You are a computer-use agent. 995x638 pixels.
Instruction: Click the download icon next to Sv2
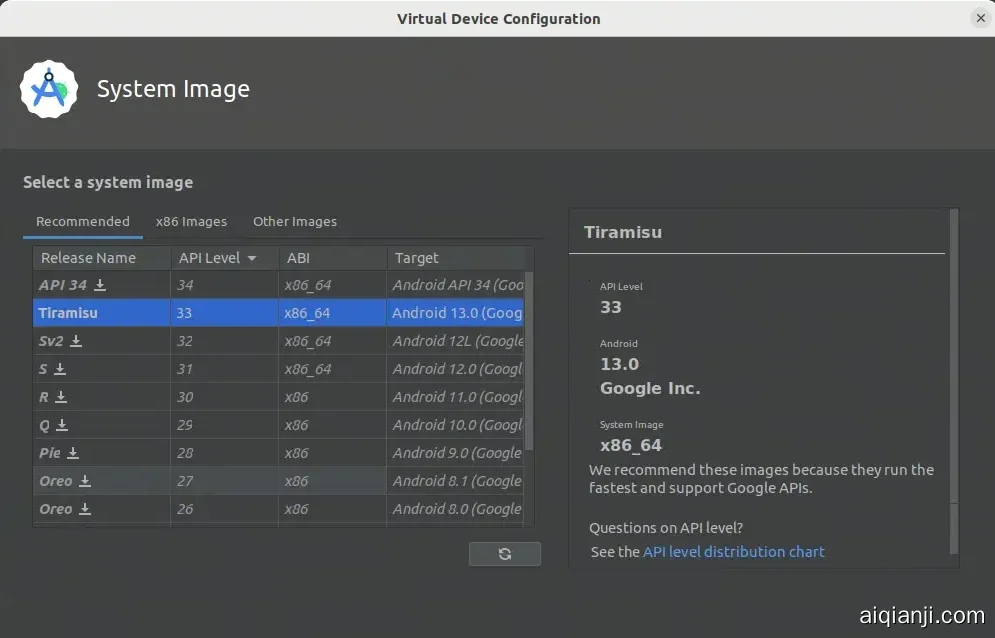pyautogui.click(x=76, y=342)
